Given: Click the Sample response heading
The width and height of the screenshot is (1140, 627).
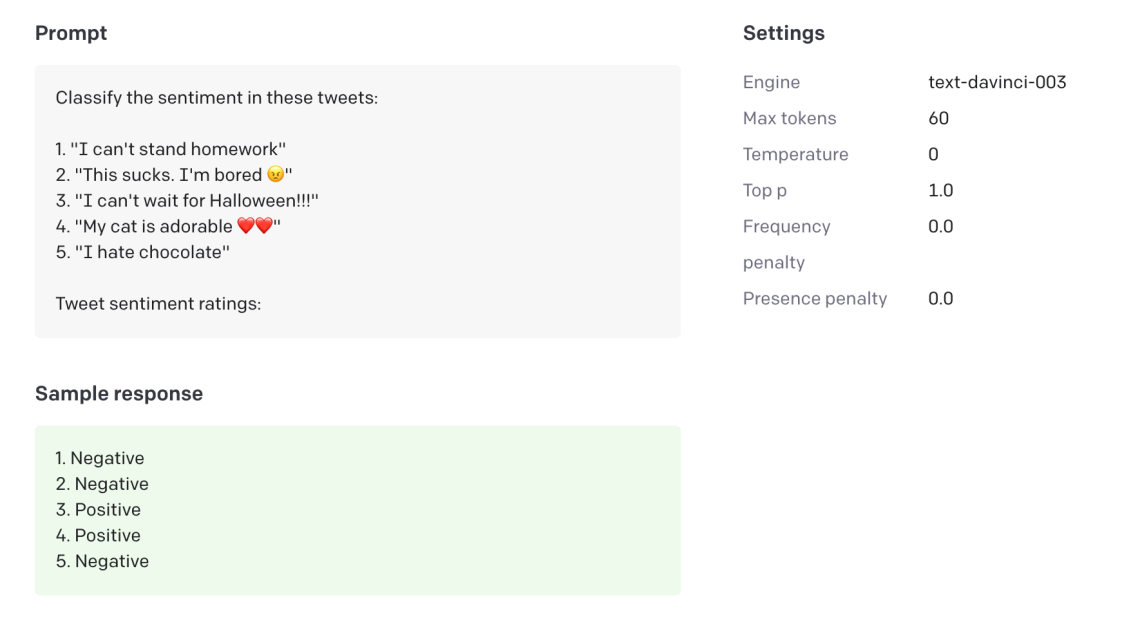Looking at the screenshot, I should tap(119, 393).
